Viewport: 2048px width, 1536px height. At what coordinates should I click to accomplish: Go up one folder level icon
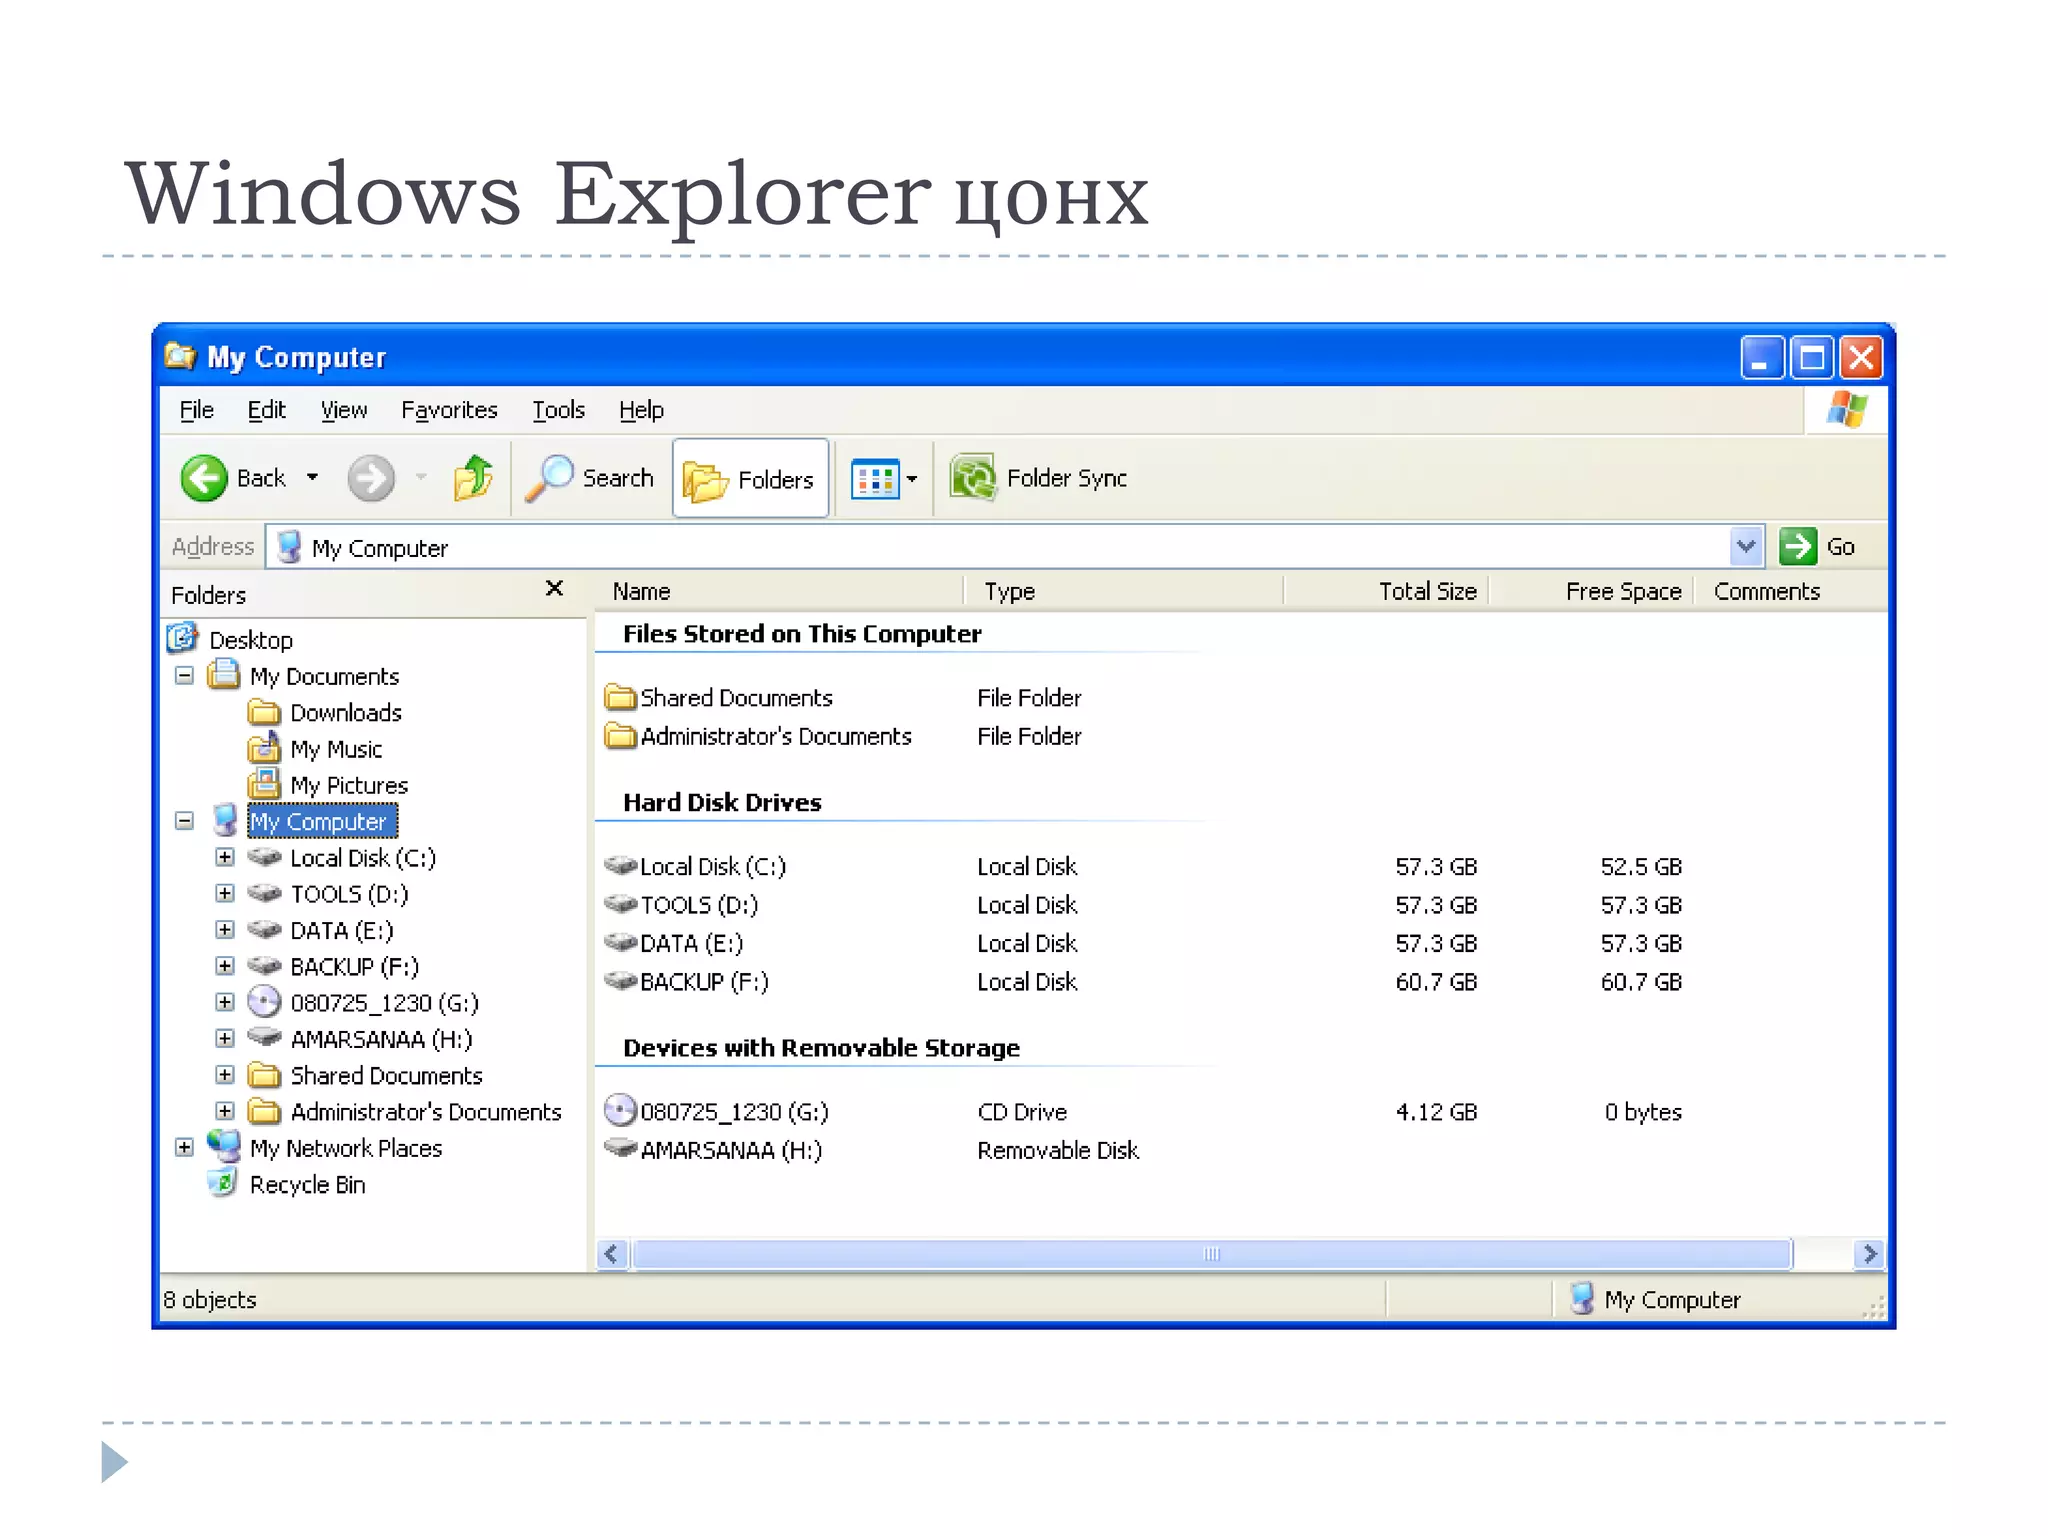(473, 477)
